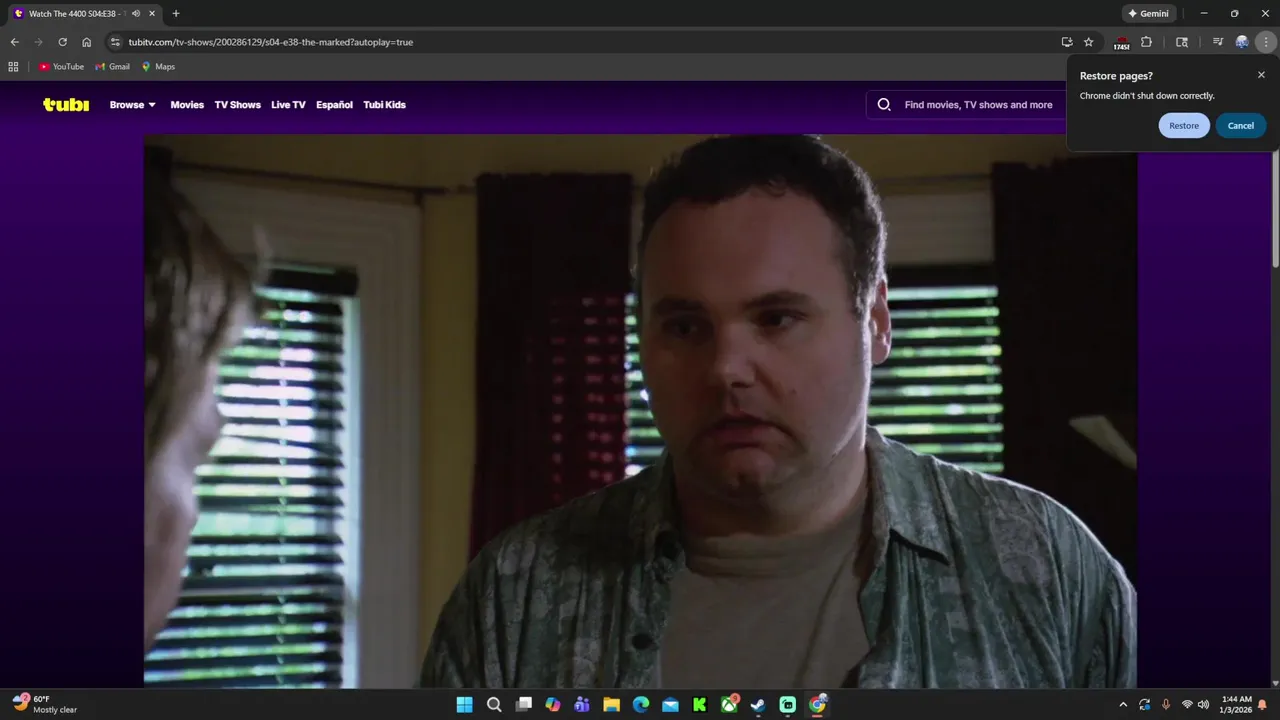
Task: Dismiss the Restore pages popup with its X
Action: tap(1261, 75)
